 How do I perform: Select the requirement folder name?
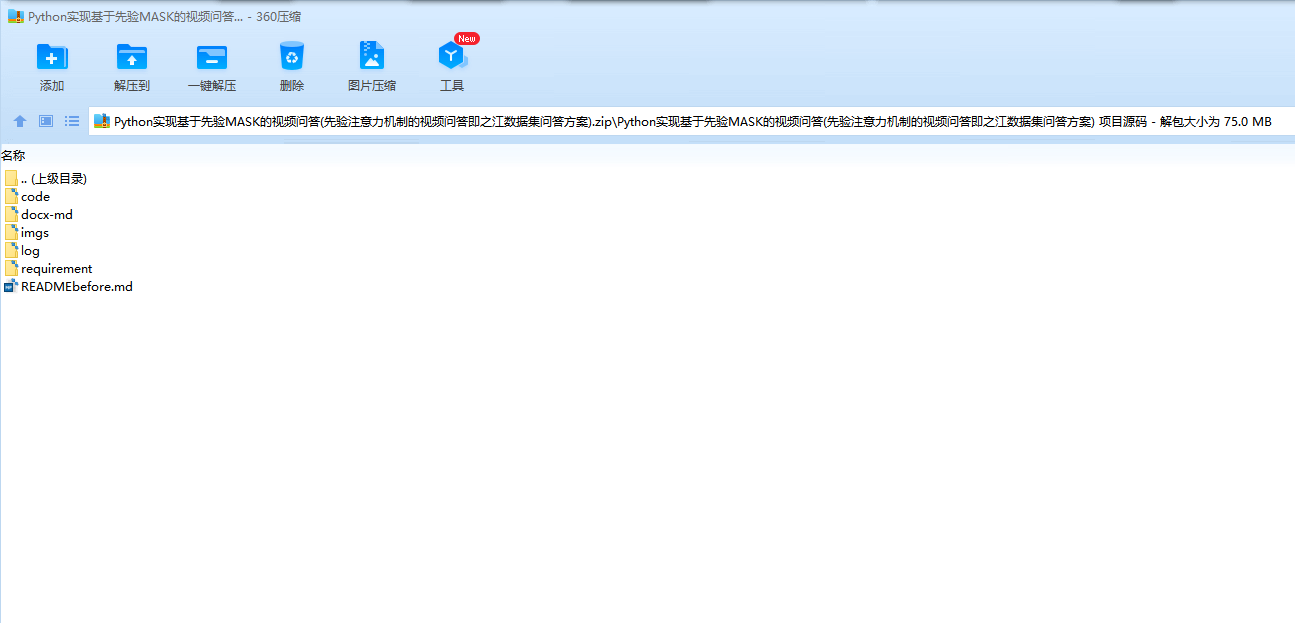(x=57, y=269)
